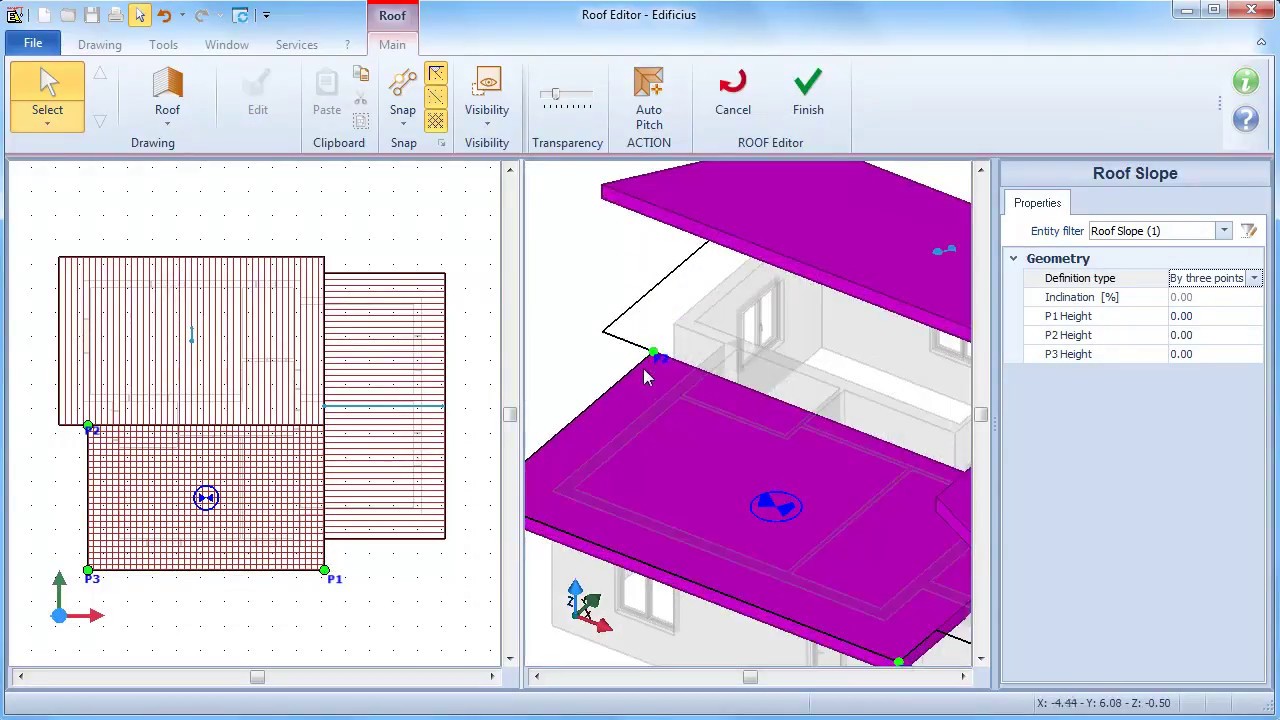The height and width of the screenshot is (720, 1280).
Task: Open the entity filter funnel editor
Action: (x=1249, y=231)
